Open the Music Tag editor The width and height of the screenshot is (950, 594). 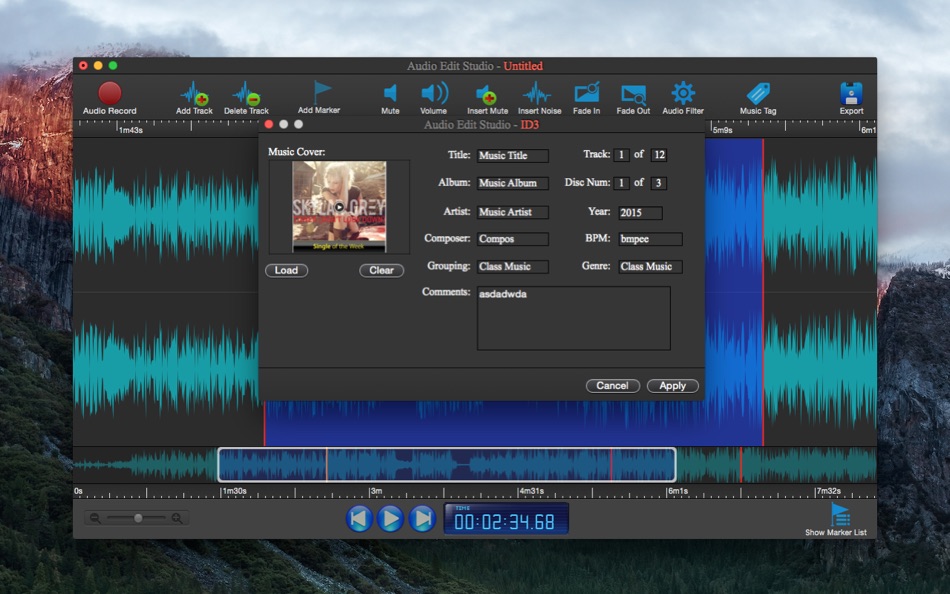tap(758, 93)
